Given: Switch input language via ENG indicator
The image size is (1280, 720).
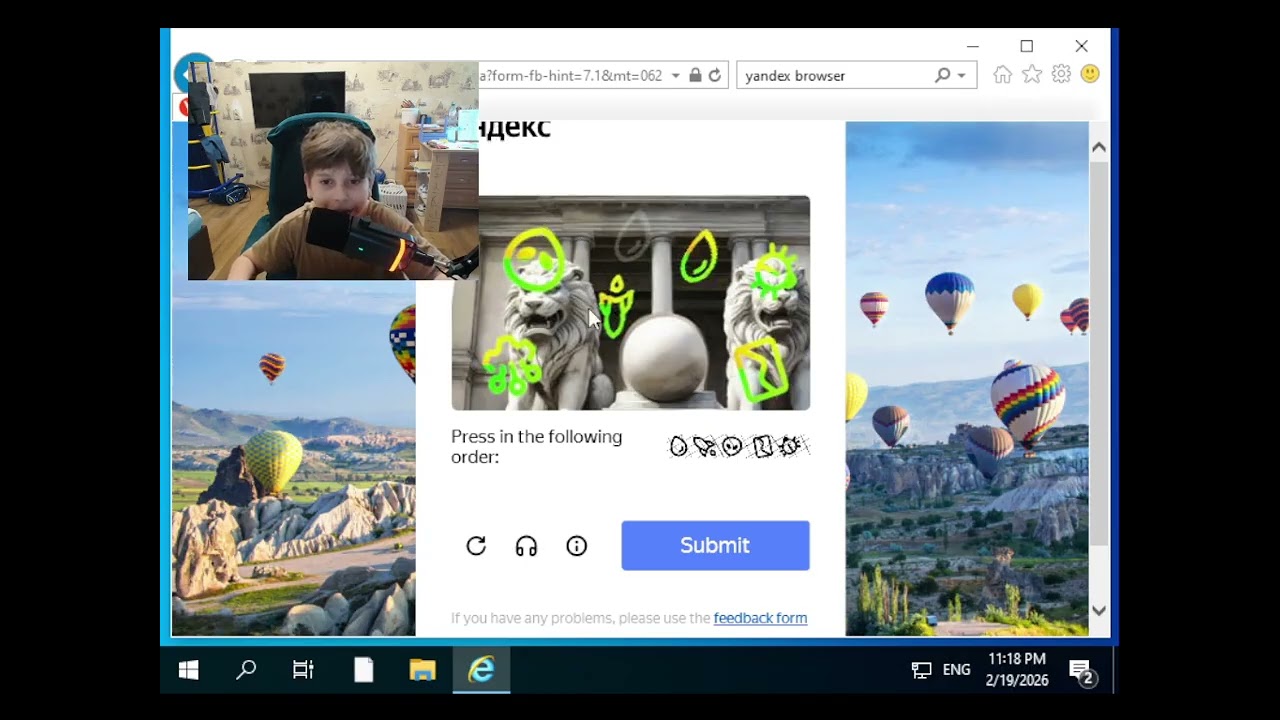Looking at the screenshot, I should [x=957, y=670].
